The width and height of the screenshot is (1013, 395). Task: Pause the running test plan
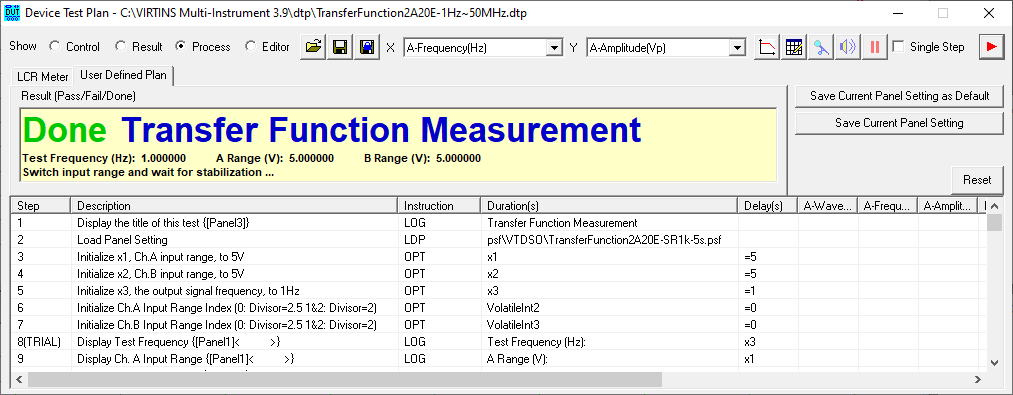coord(875,47)
